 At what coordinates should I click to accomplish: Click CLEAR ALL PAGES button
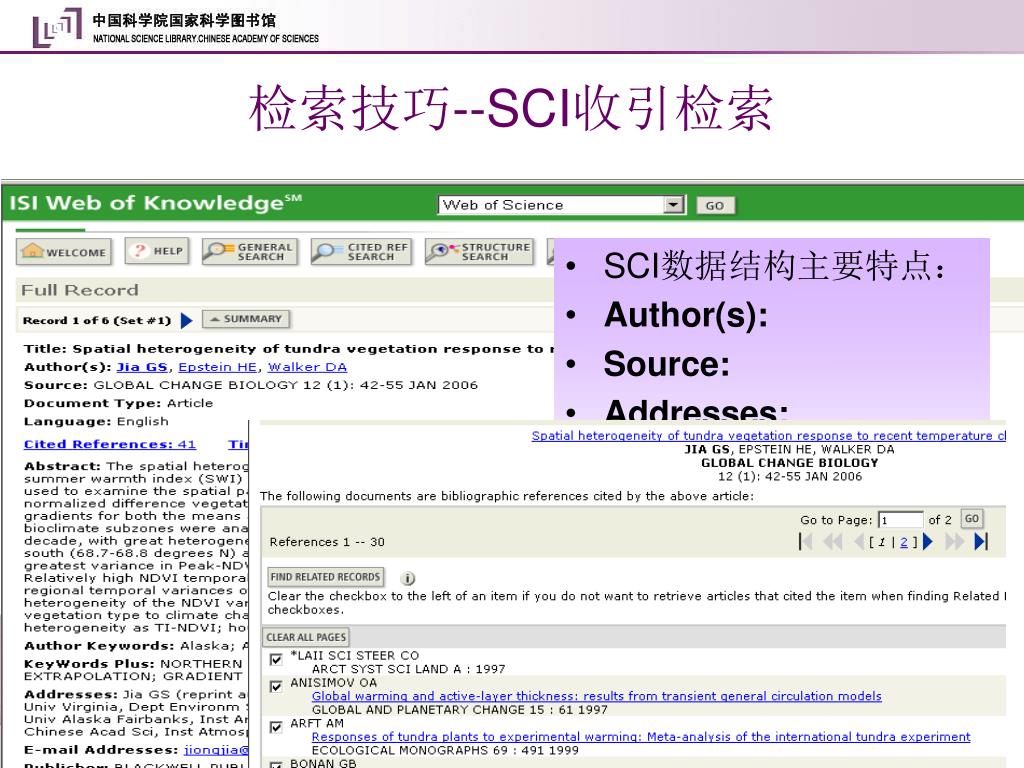click(306, 637)
